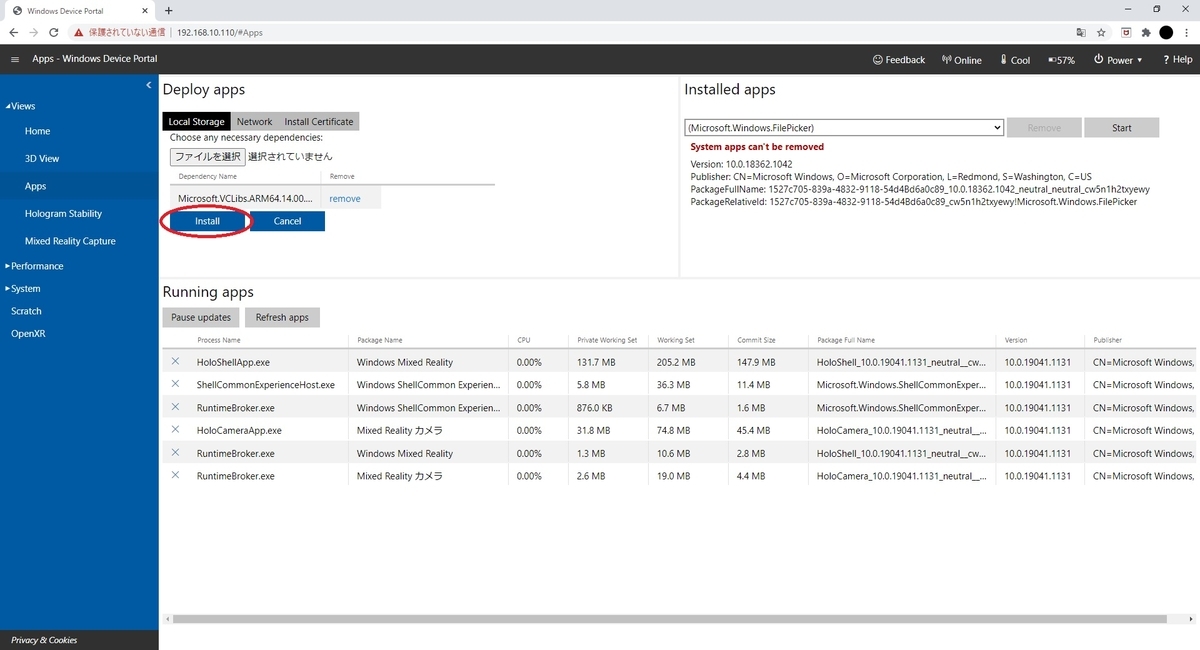Image resolution: width=1200 pixels, height=650 pixels.
Task: Expand the System section
Action: tap(23, 288)
